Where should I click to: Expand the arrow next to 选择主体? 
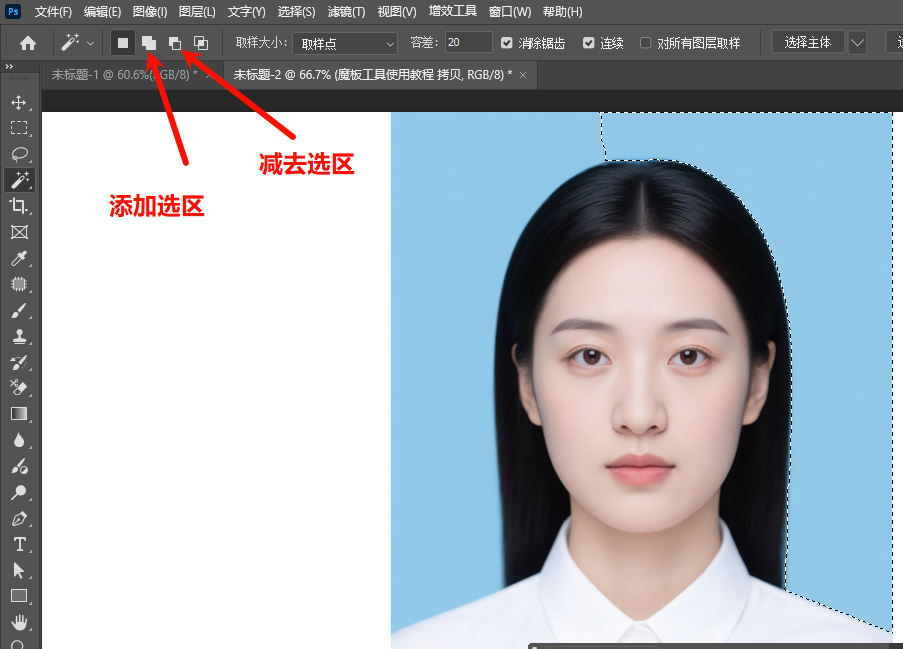[x=857, y=43]
